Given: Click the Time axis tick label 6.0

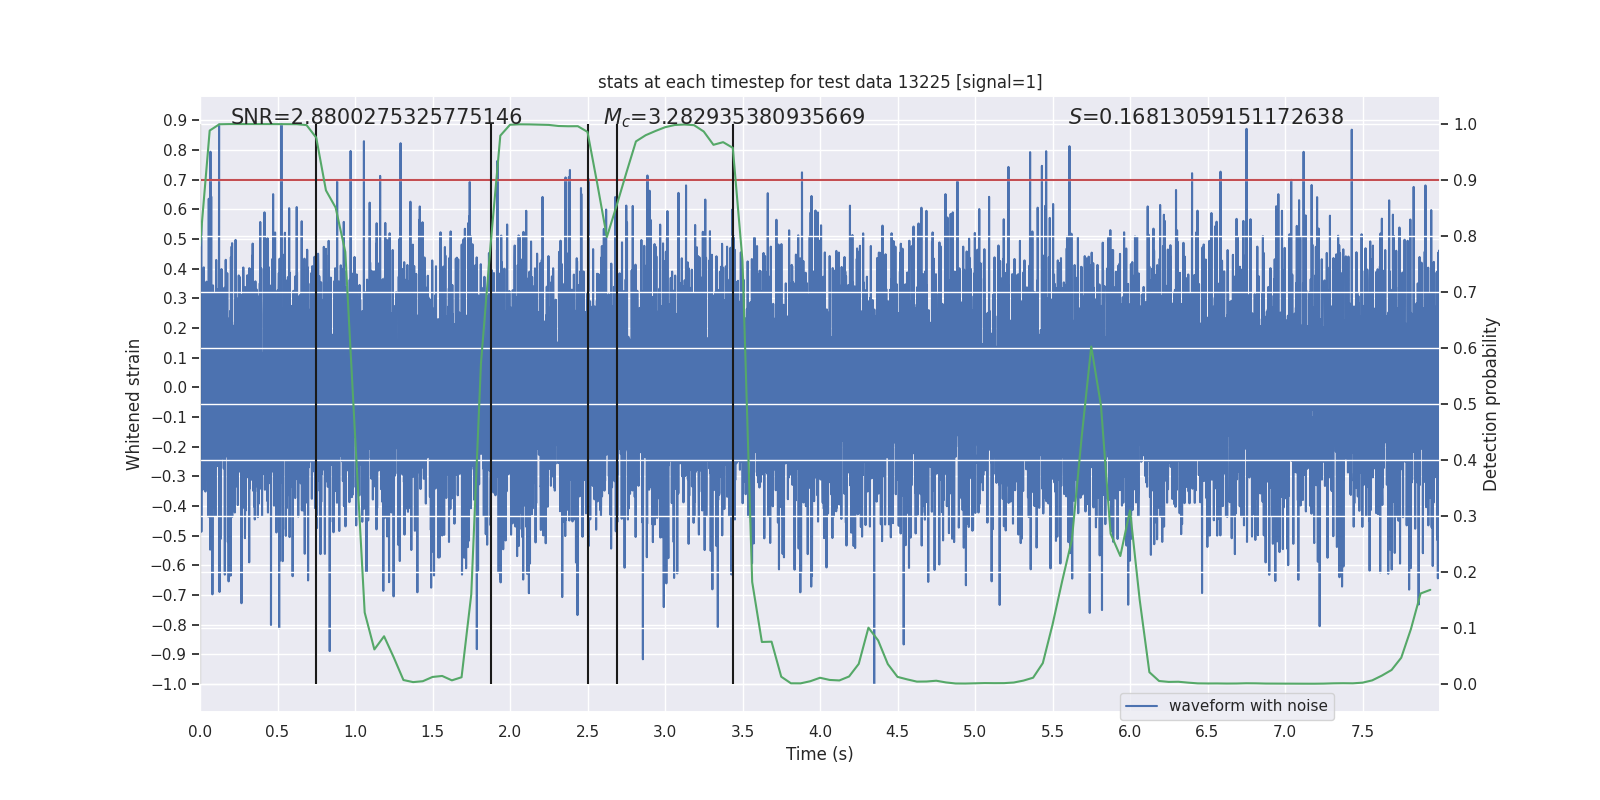Looking at the screenshot, I should [x=1130, y=731].
